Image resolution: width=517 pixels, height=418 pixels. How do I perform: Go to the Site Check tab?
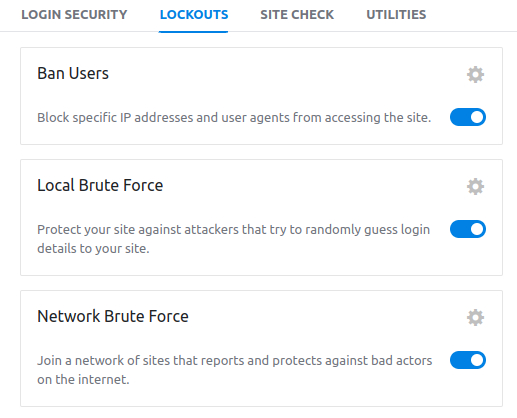tap(297, 15)
